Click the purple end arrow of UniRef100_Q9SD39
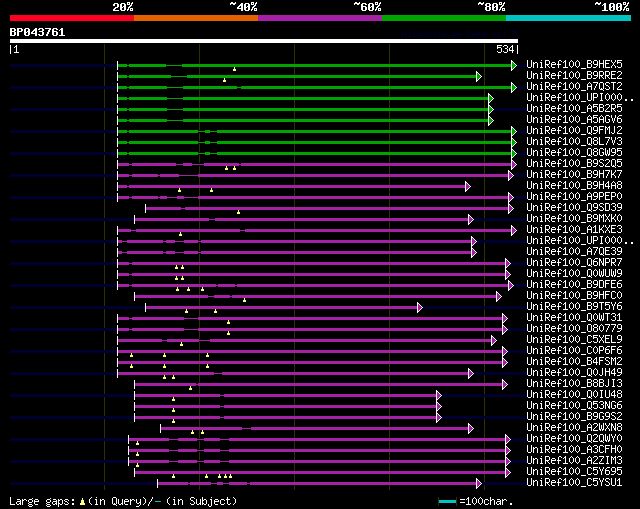Image resolution: width=640 pixels, height=509 pixels. coord(511,209)
